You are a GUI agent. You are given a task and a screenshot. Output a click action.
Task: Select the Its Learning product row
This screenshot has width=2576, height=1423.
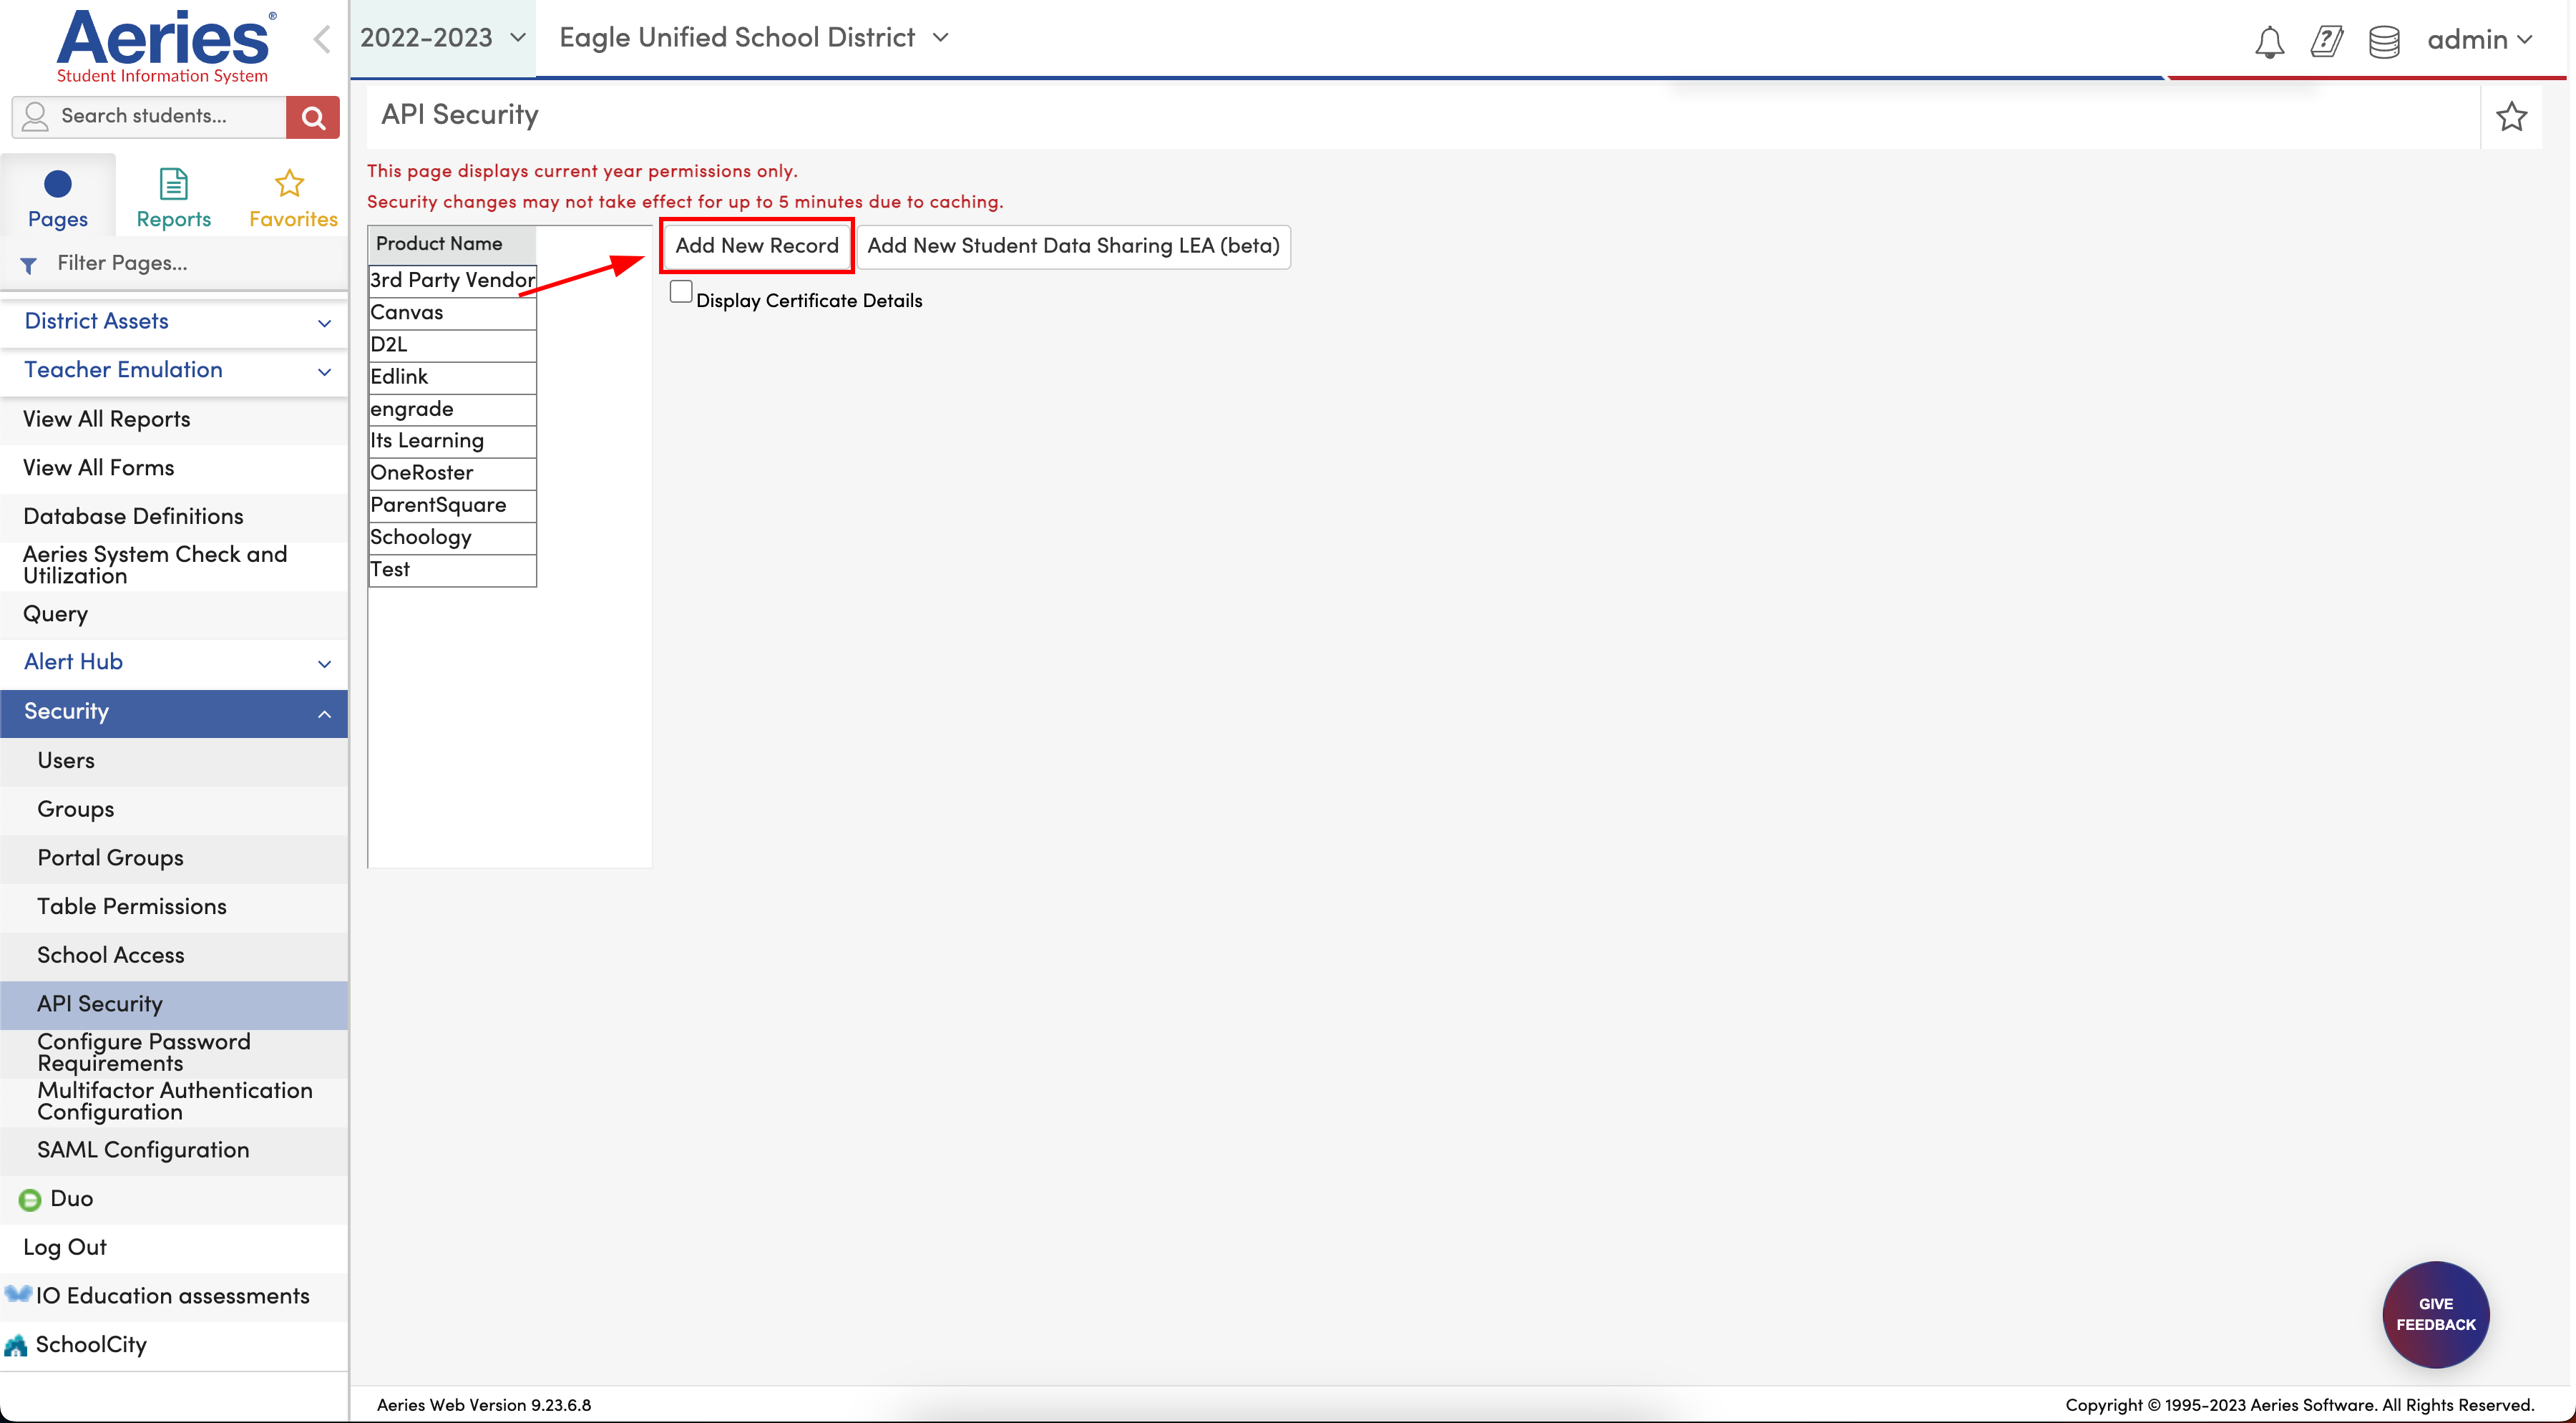[x=452, y=441]
